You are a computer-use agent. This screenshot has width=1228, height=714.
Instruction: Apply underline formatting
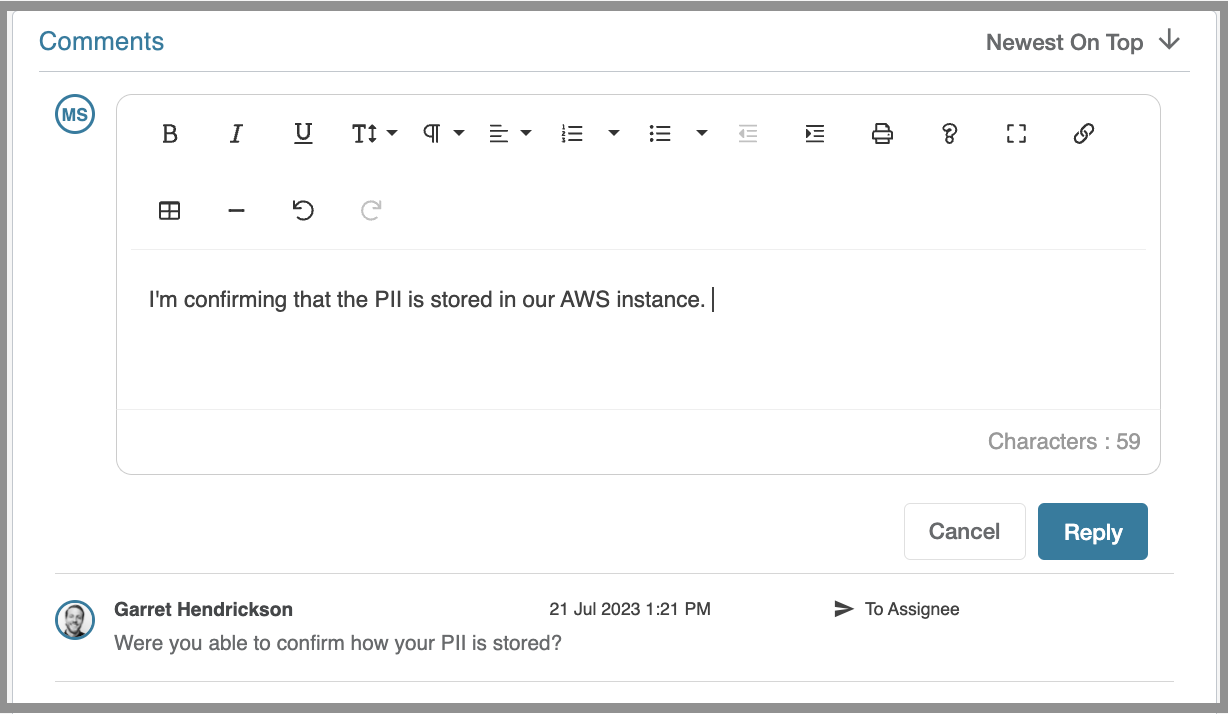(303, 133)
